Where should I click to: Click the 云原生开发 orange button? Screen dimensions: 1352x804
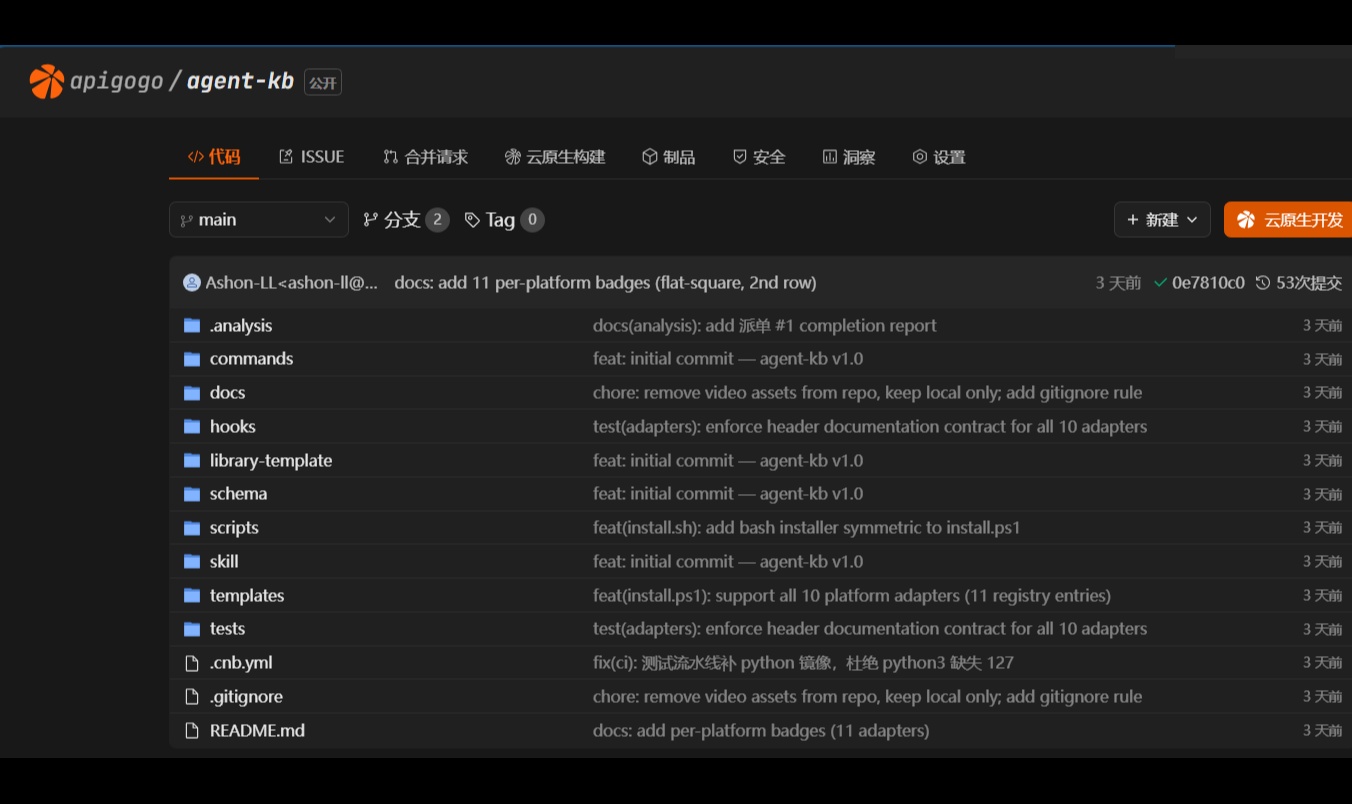point(1288,220)
